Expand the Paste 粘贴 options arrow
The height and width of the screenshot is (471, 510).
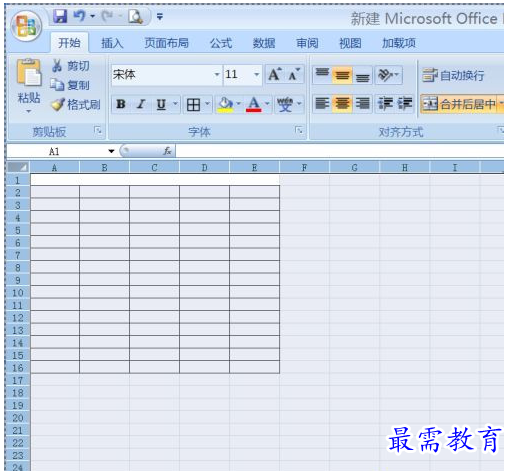pyautogui.click(x=29, y=111)
